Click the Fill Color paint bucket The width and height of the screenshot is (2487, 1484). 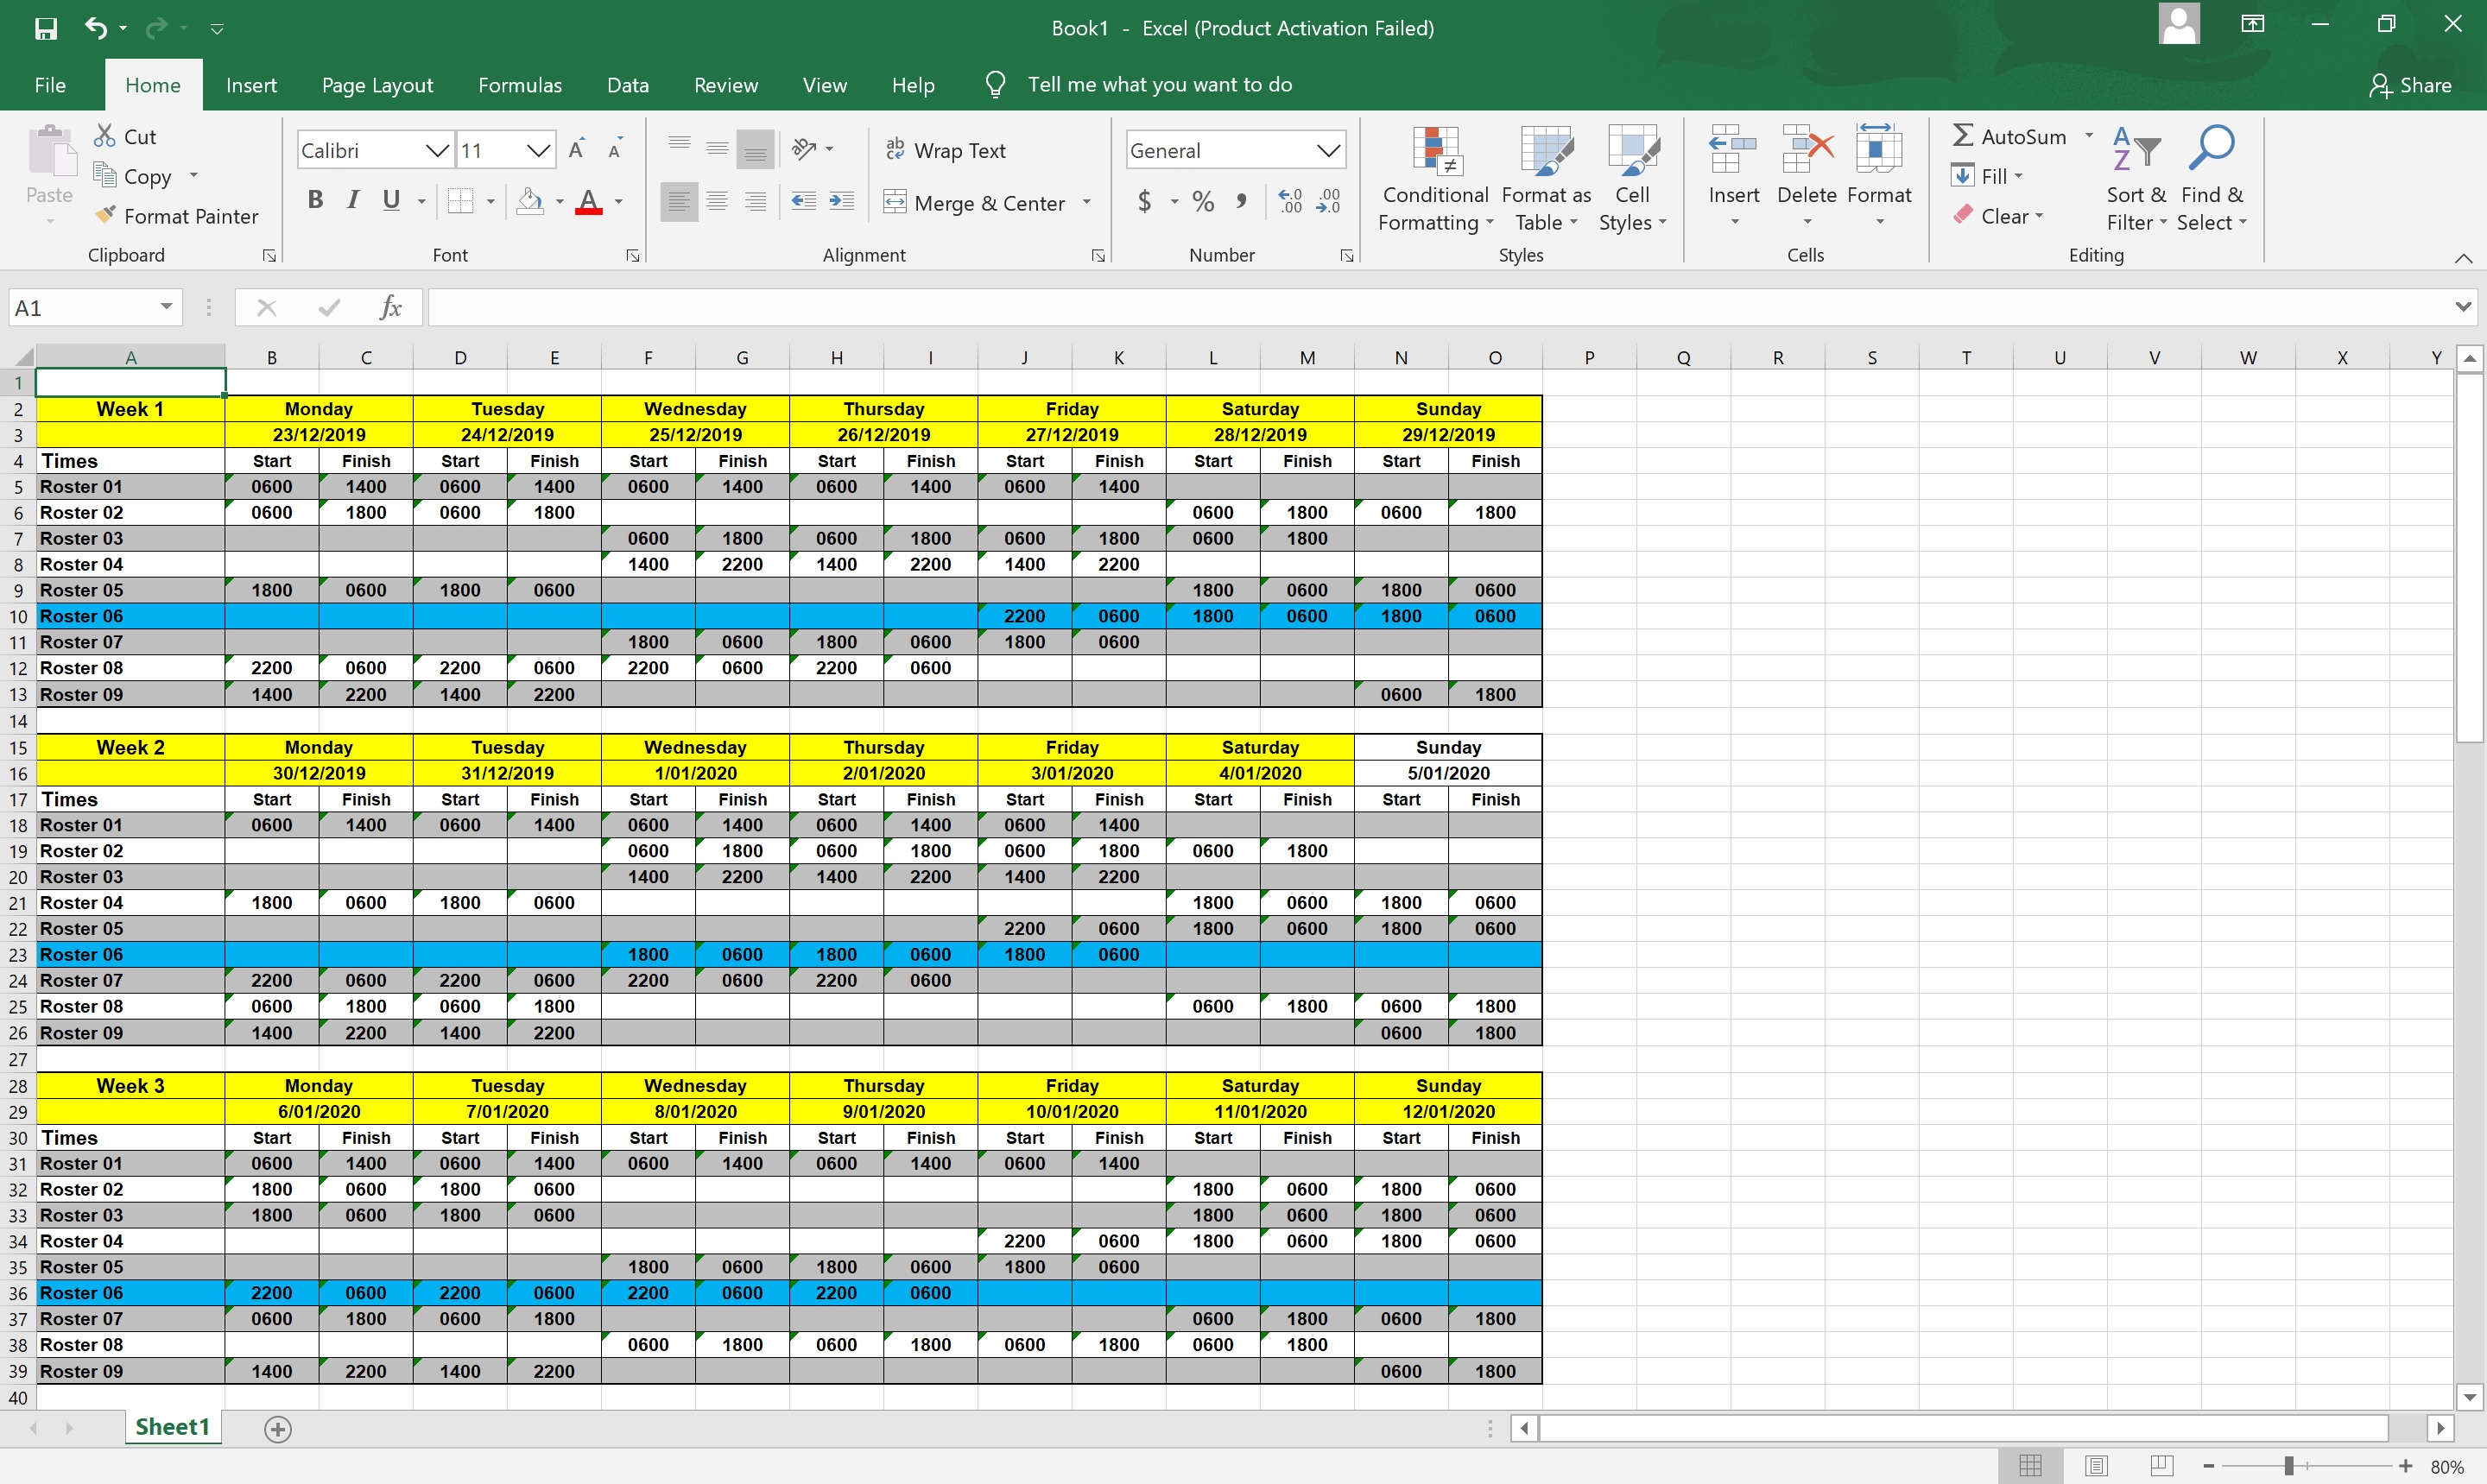coord(530,201)
